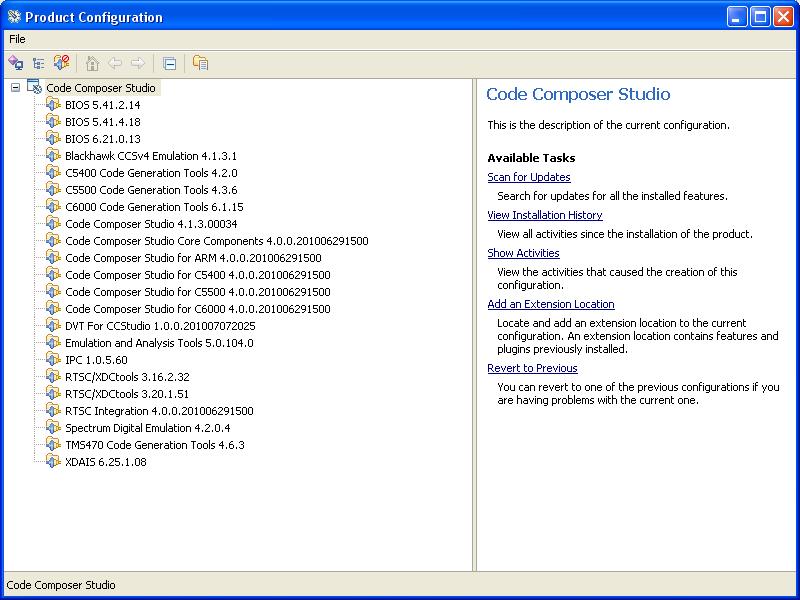
Task: Click the Show Activities link
Action: [x=522, y=253]
